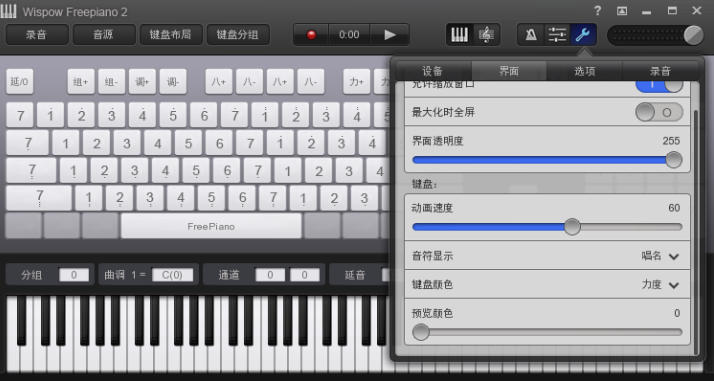Viewport: 714px width, 381px height.
Task: Click the title bar icon beside the help button
Action: point(622,11)
